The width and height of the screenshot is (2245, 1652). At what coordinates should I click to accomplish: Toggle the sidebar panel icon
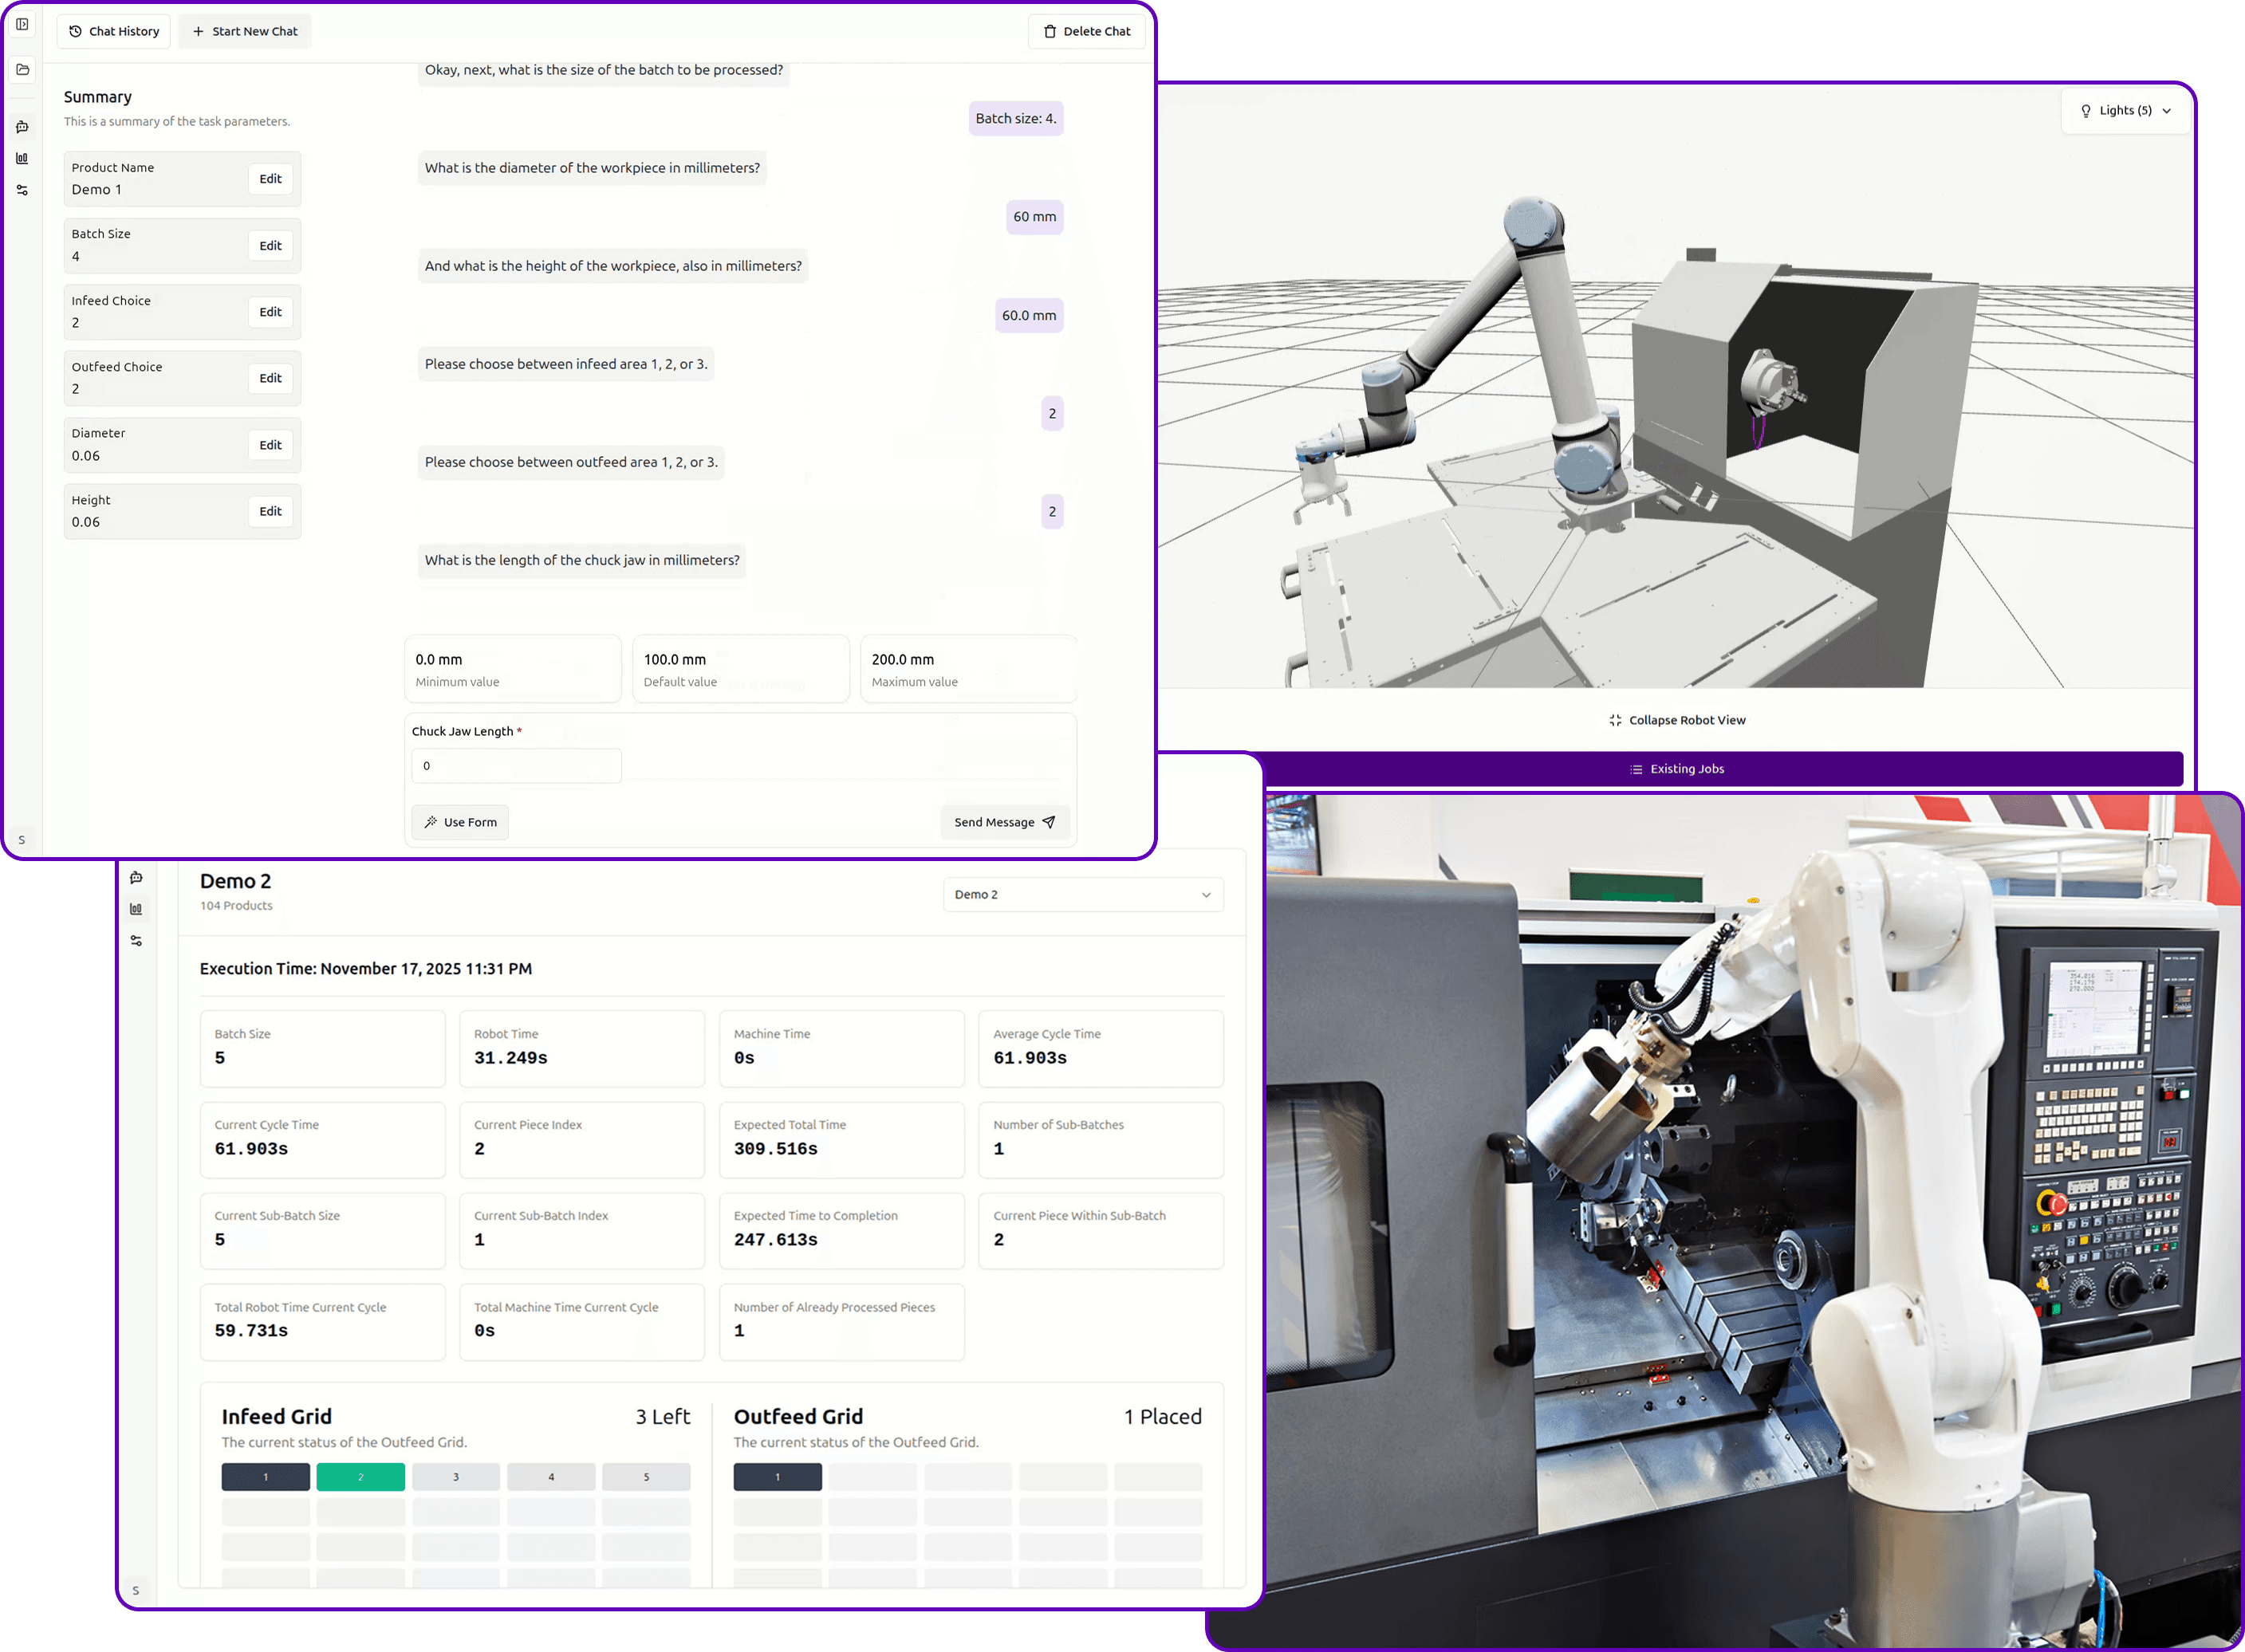tap(22, 24)
